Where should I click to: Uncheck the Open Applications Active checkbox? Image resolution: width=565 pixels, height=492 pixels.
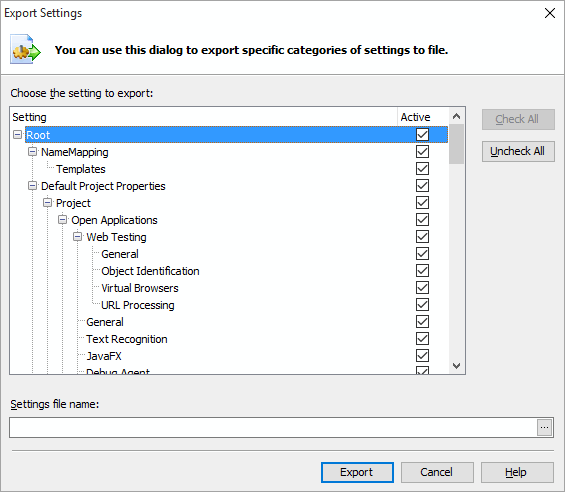pos(422,220)
